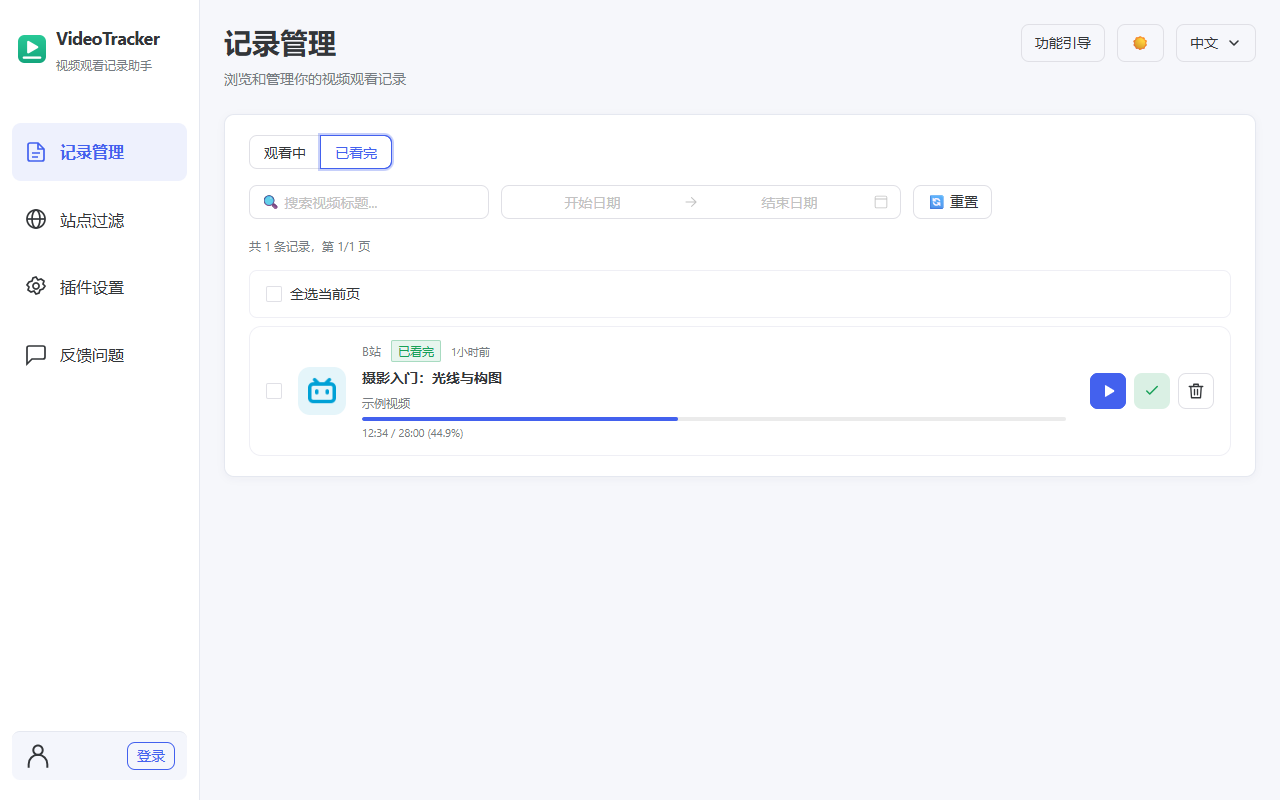Click the 摄影入门 progress bar
The width and height of the screenshot is (1280, 800).
tap(714, 419)
